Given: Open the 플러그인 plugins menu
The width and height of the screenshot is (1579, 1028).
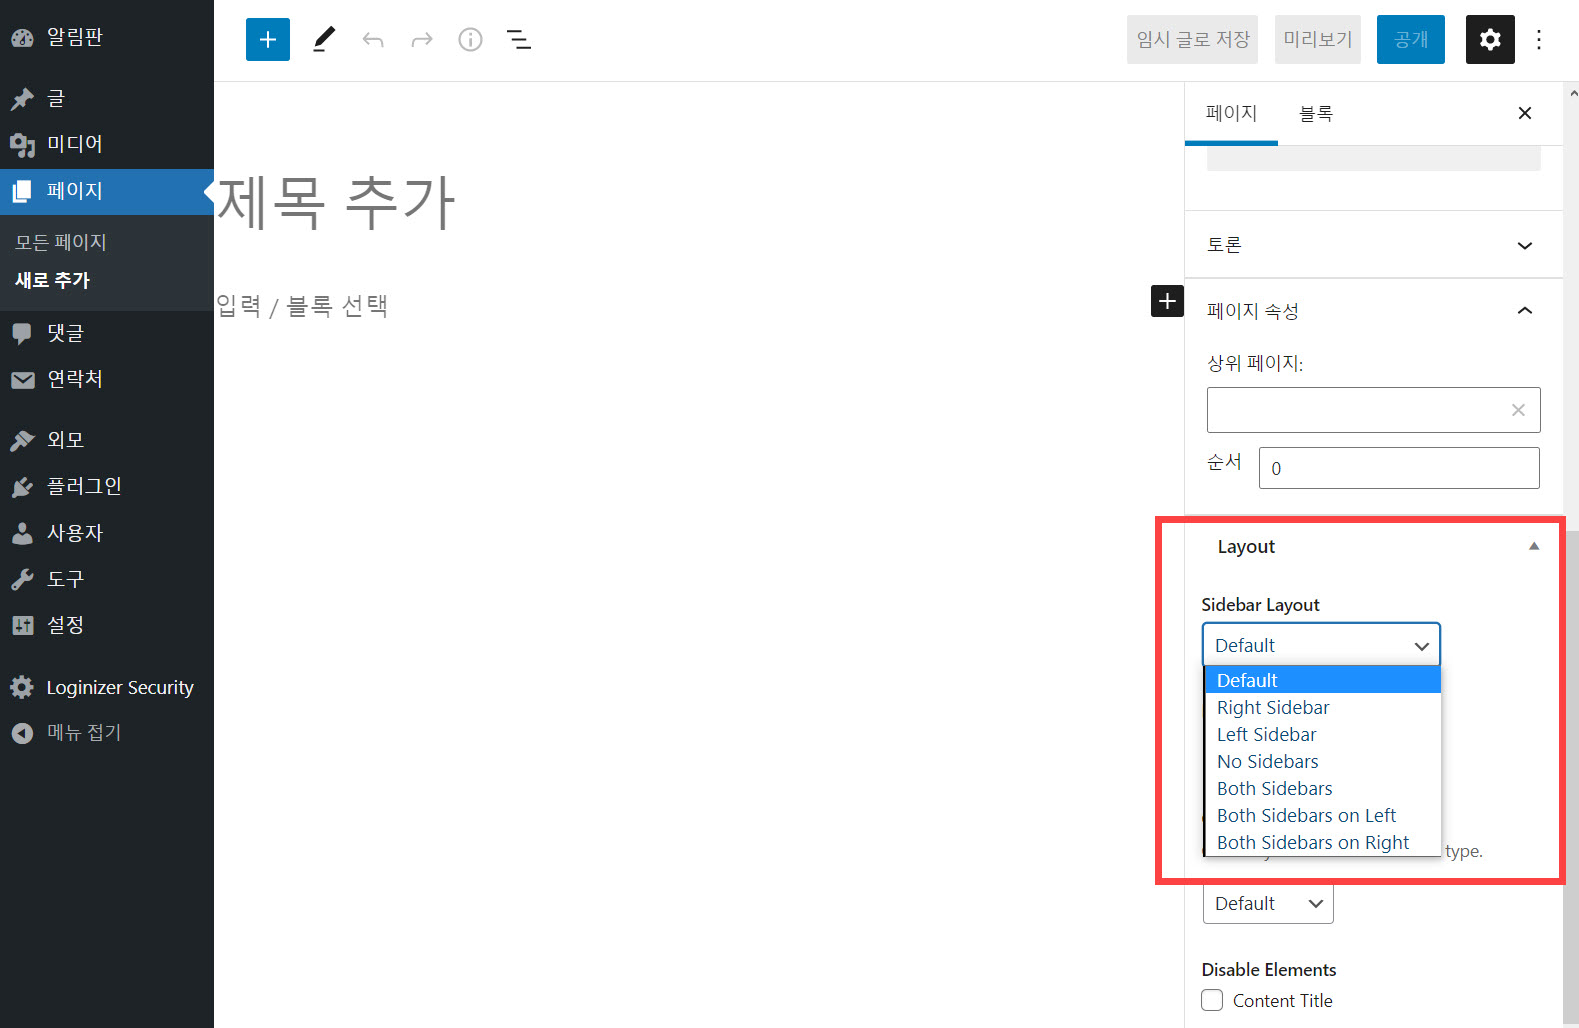Looking at the screenshot, I should [x=107, y=486].
